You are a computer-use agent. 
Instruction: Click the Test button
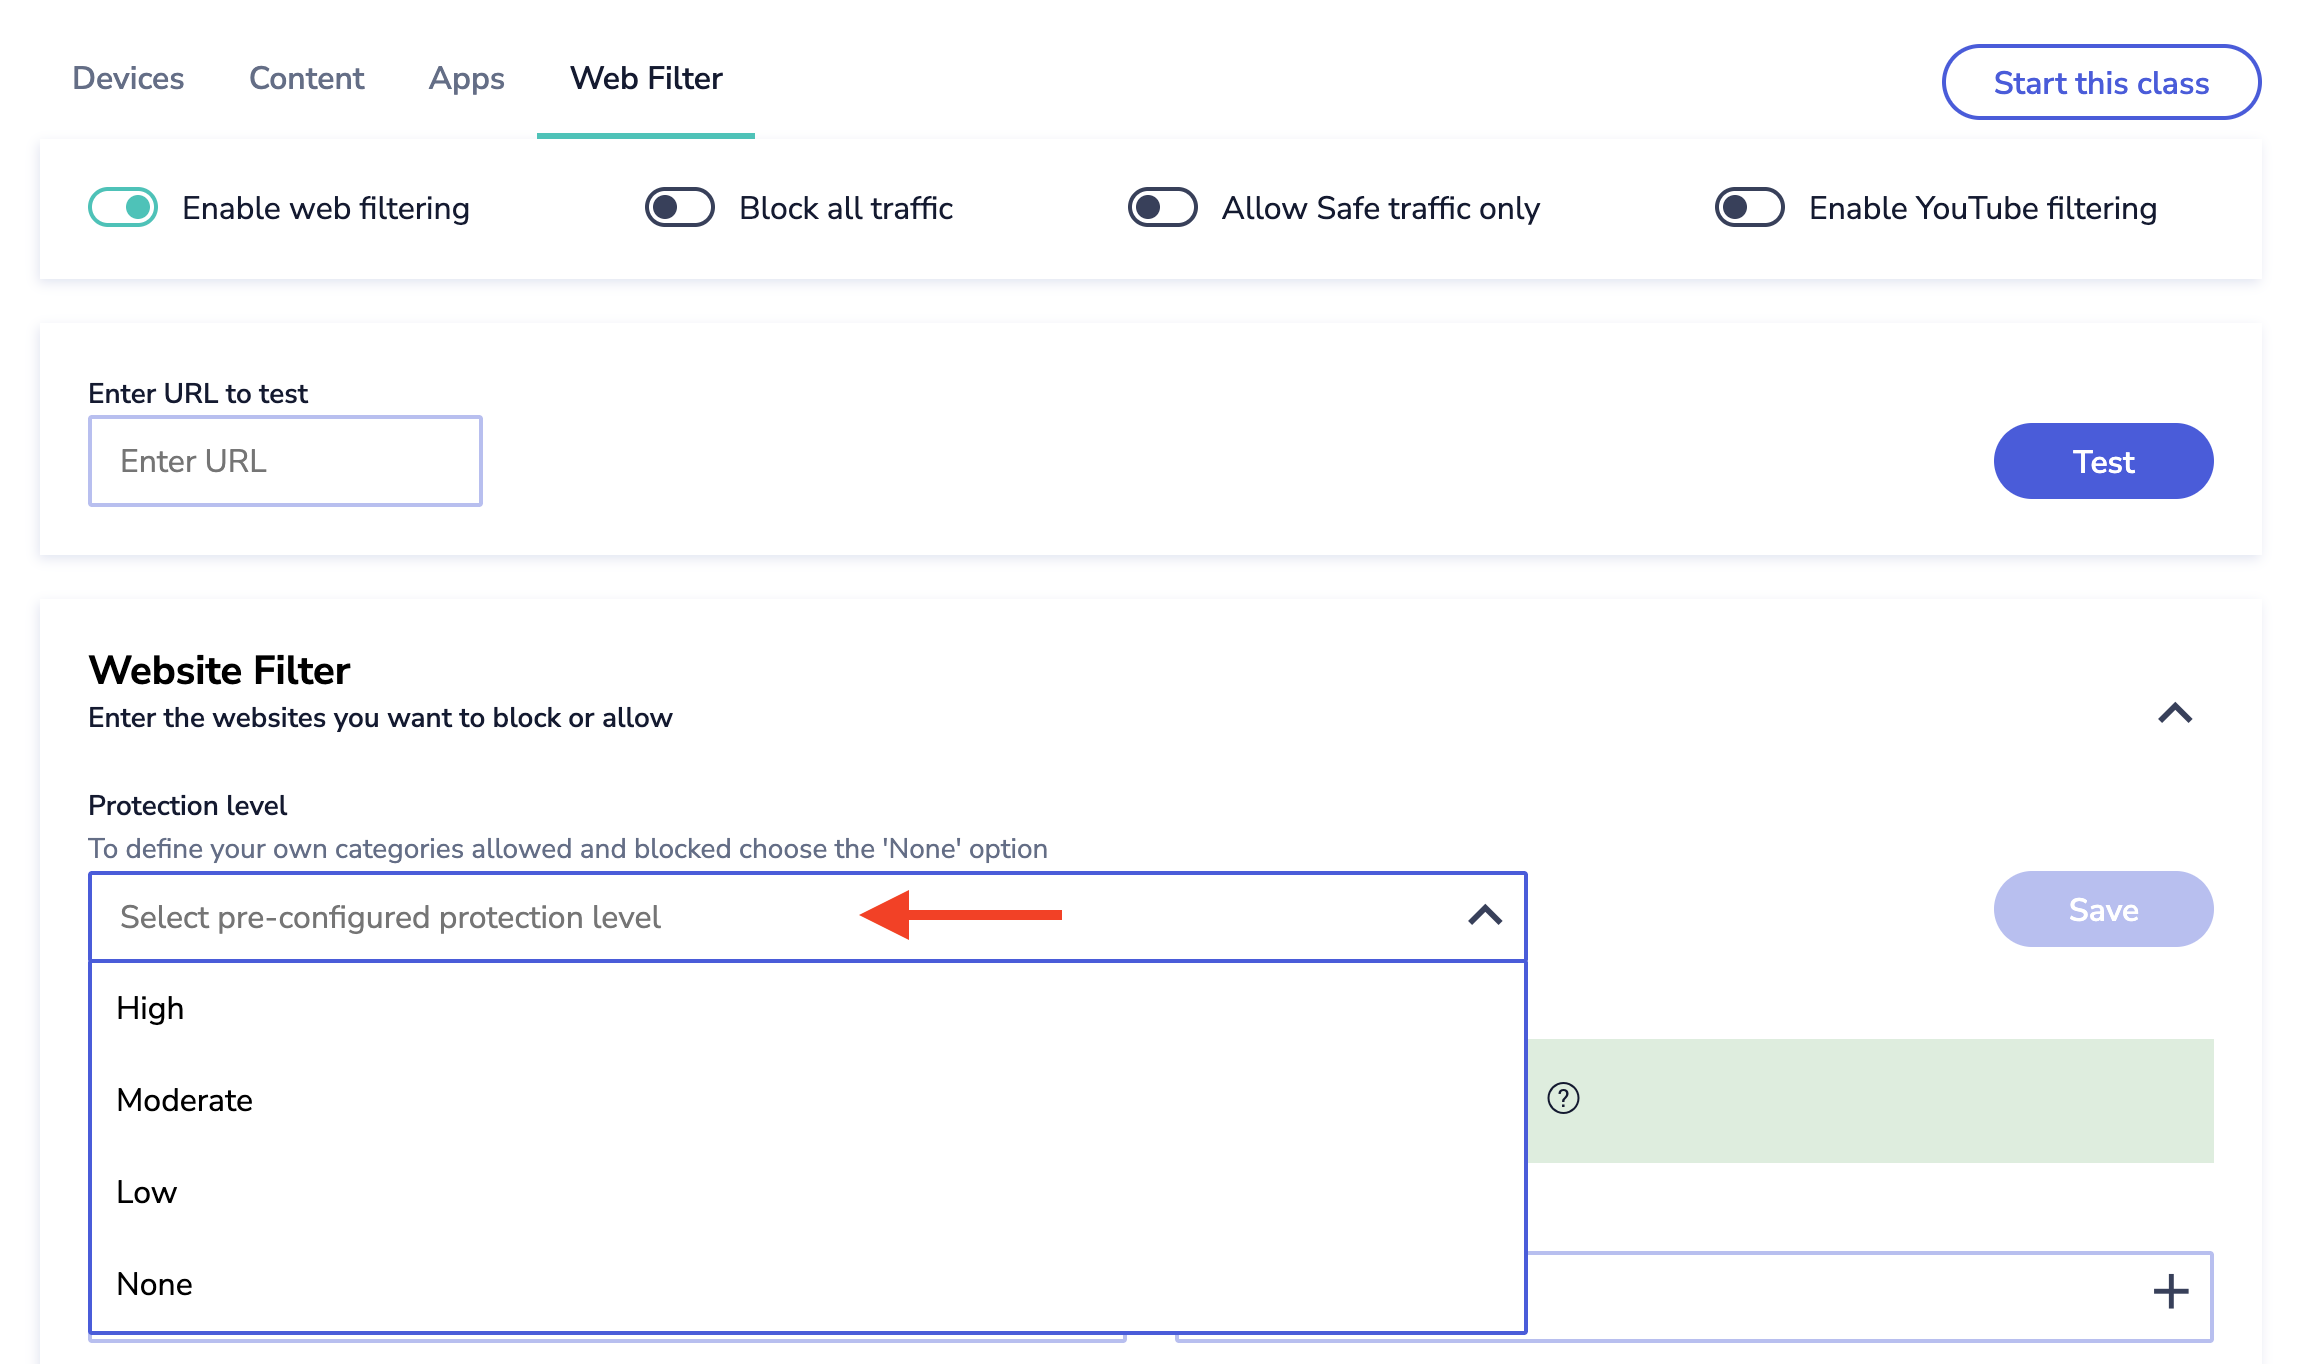tap(2103, 461)
